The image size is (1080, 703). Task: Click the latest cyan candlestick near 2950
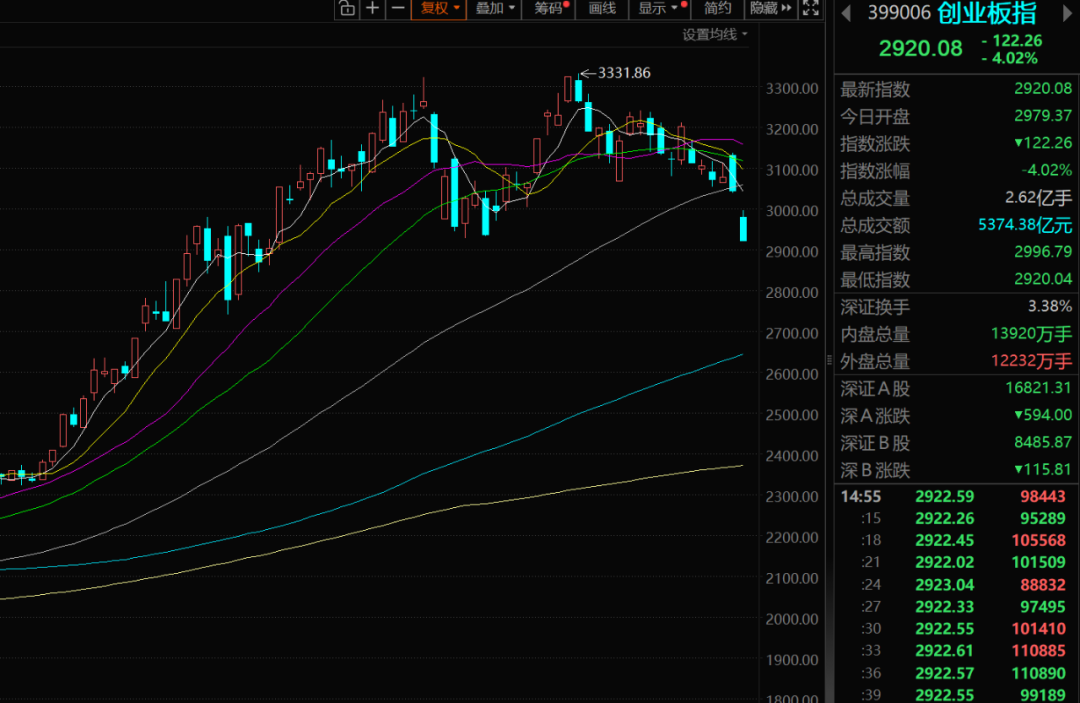coord(744,228)
